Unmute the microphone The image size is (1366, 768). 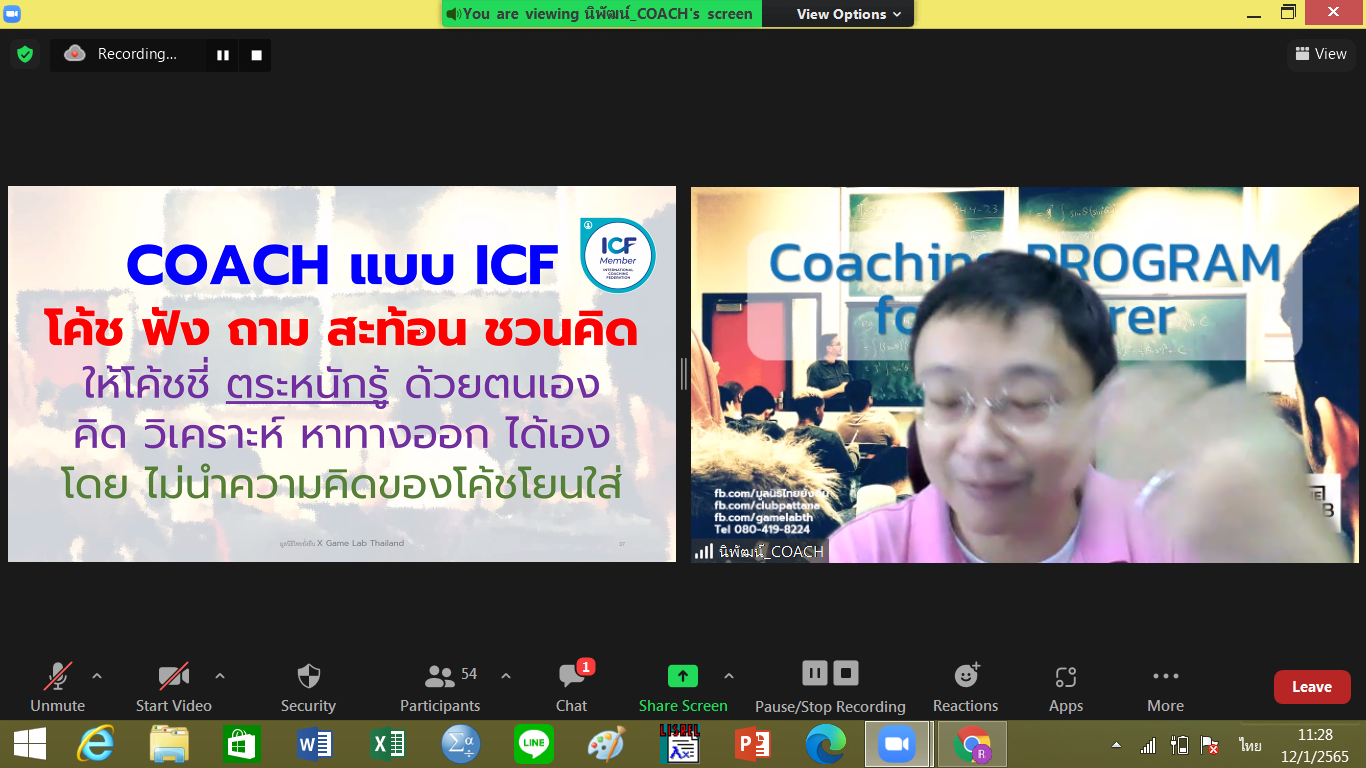(x=58, y=687)
